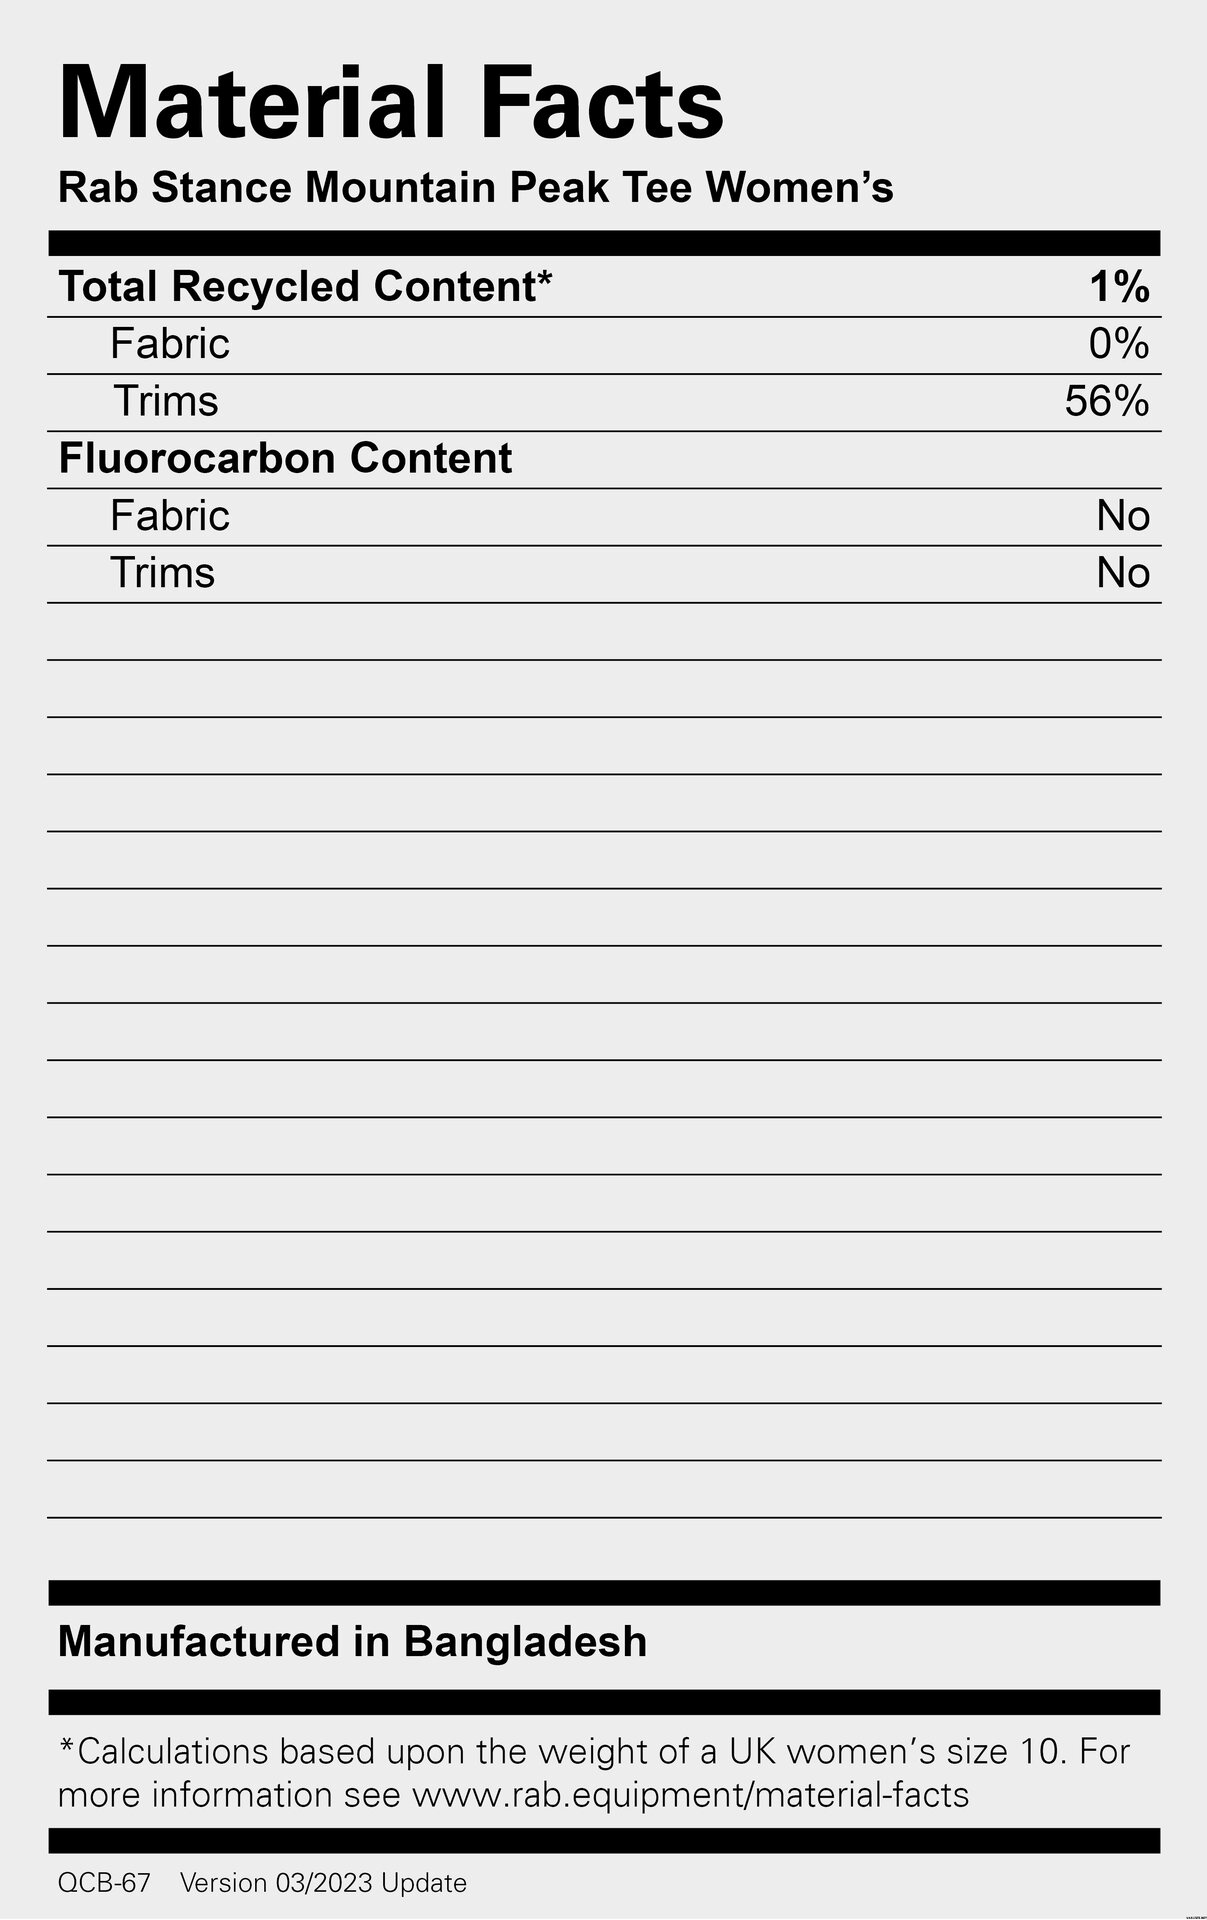Select the 56% recycled trims value
1207x1920 pixels.
point(1106,402)
